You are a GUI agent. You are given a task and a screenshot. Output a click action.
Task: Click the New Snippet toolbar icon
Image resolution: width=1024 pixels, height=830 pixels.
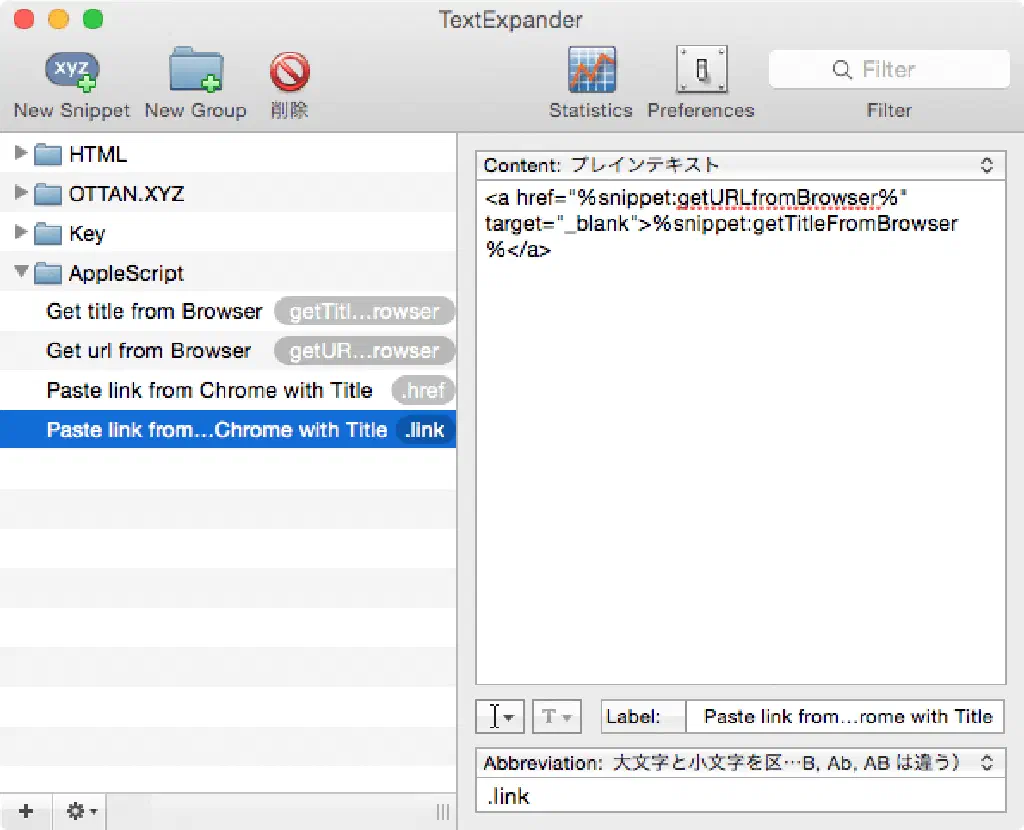72,72
